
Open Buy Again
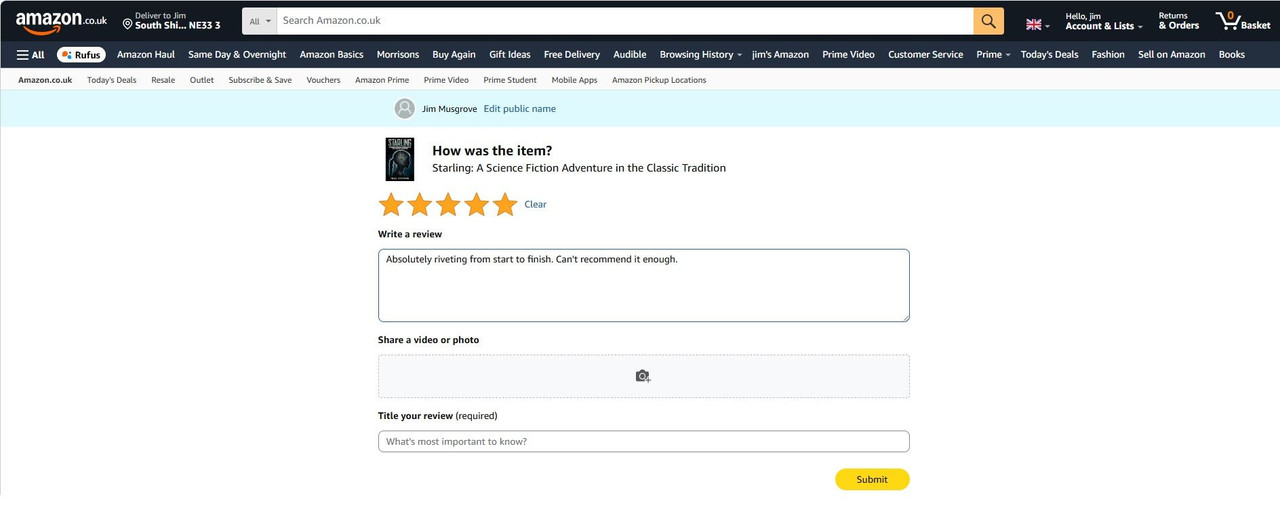point(454,55)
